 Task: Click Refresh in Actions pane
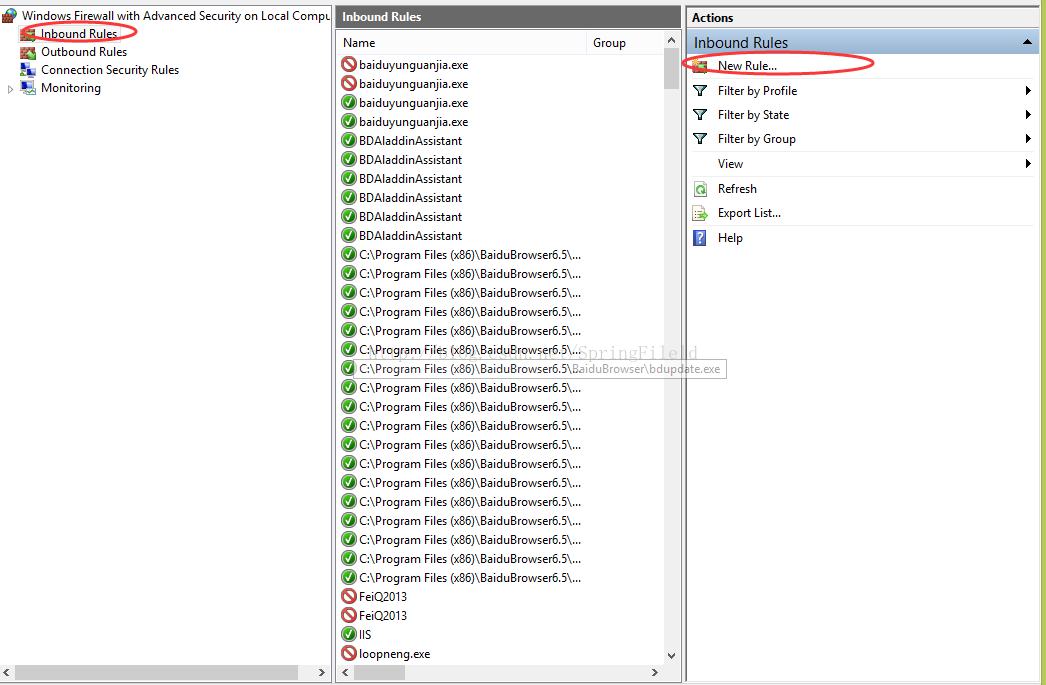click(x=737, y=189)
